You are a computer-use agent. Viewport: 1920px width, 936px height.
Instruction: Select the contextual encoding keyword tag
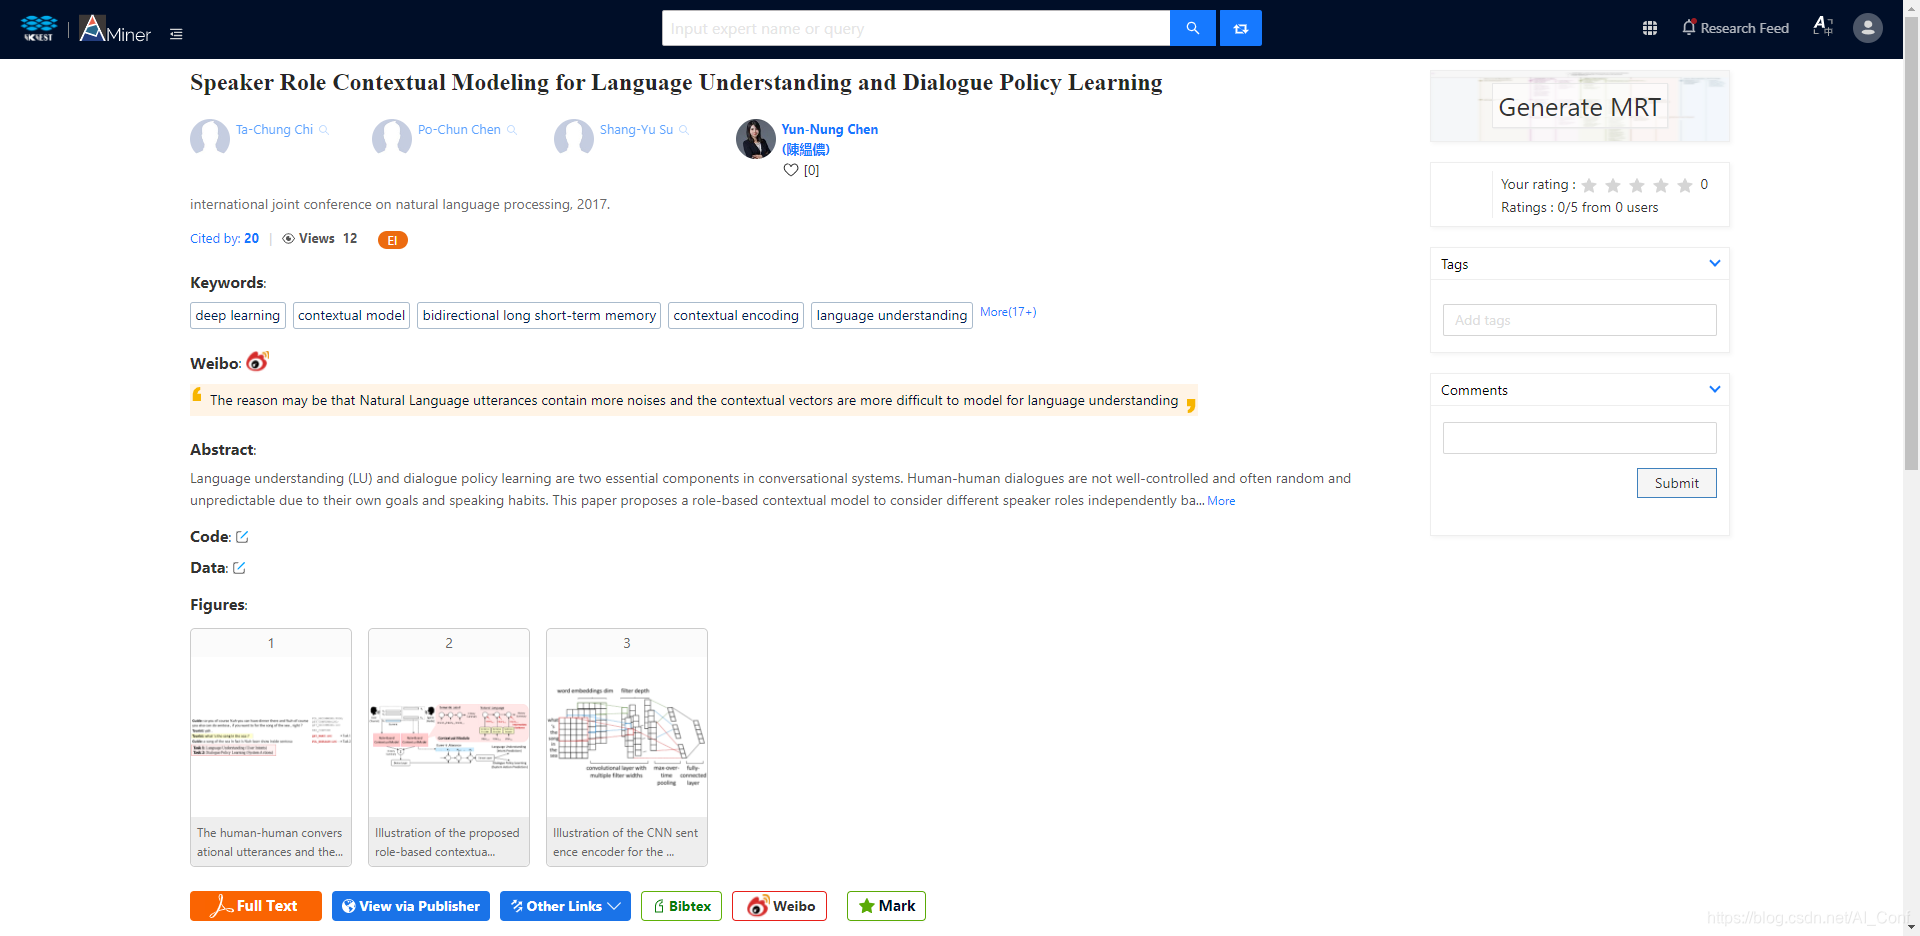click(x=736, y=316)
